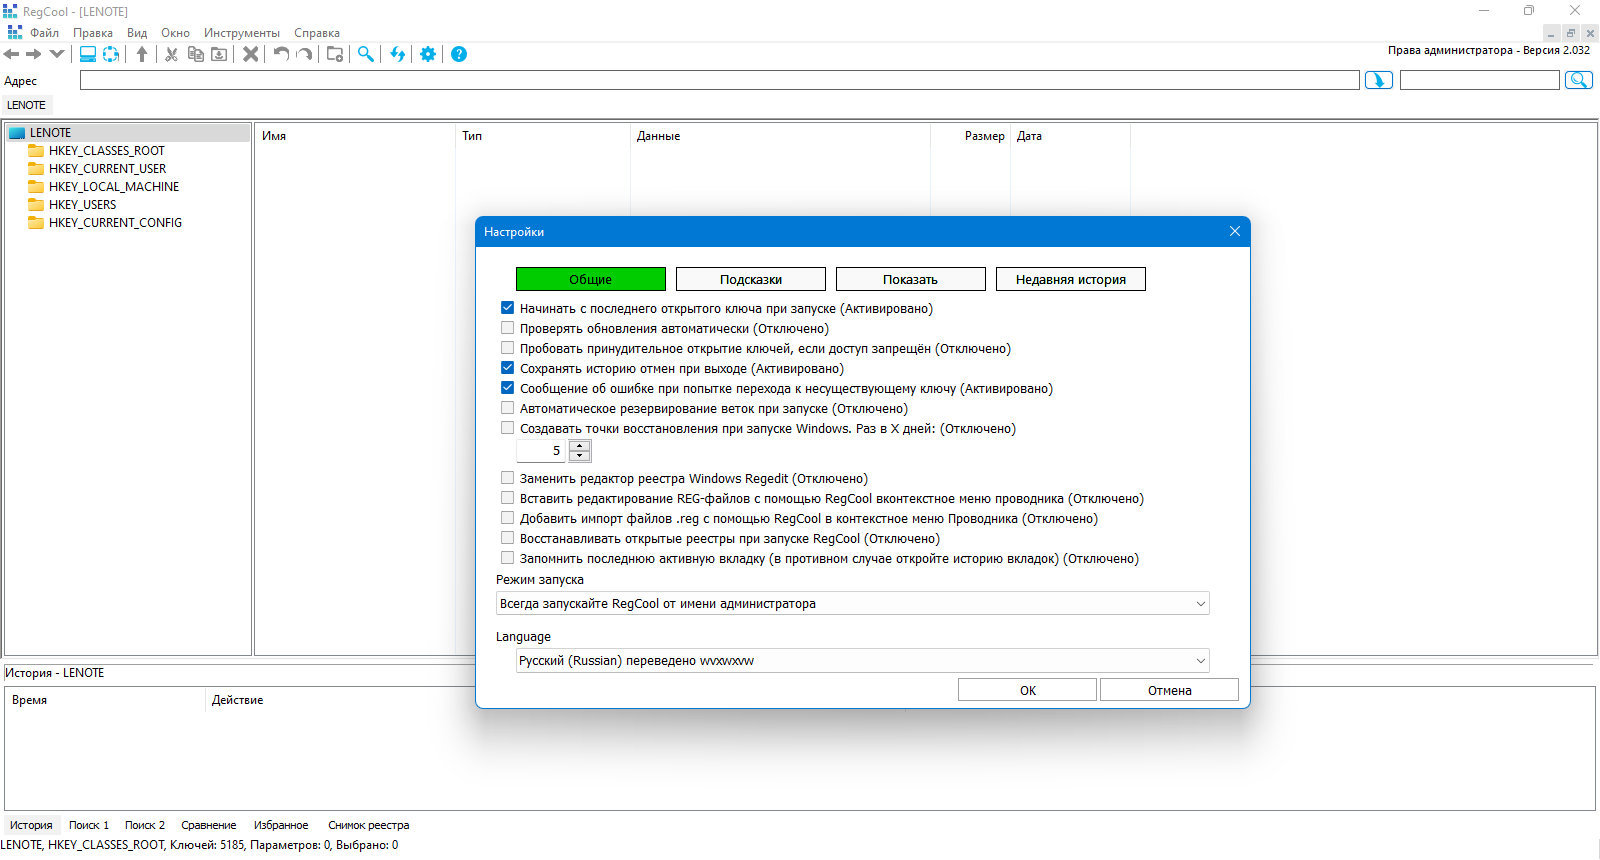This screenshot has width=1600, height=860.
Task: Open the Language dropdown showing Russian
Action: coord(863,660)
